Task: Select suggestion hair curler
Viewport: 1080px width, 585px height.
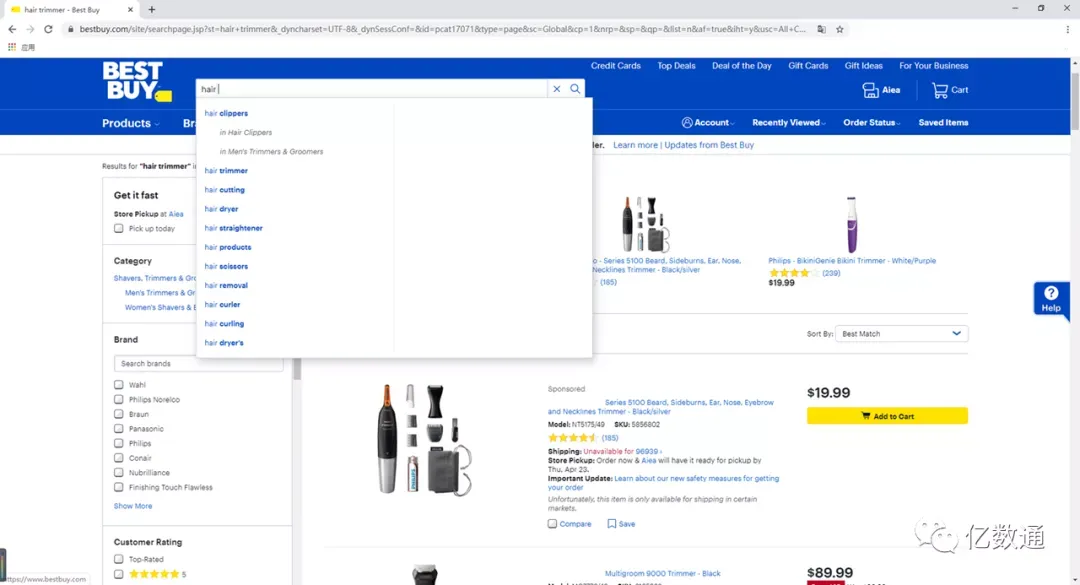Action: [x=222, y=305]
